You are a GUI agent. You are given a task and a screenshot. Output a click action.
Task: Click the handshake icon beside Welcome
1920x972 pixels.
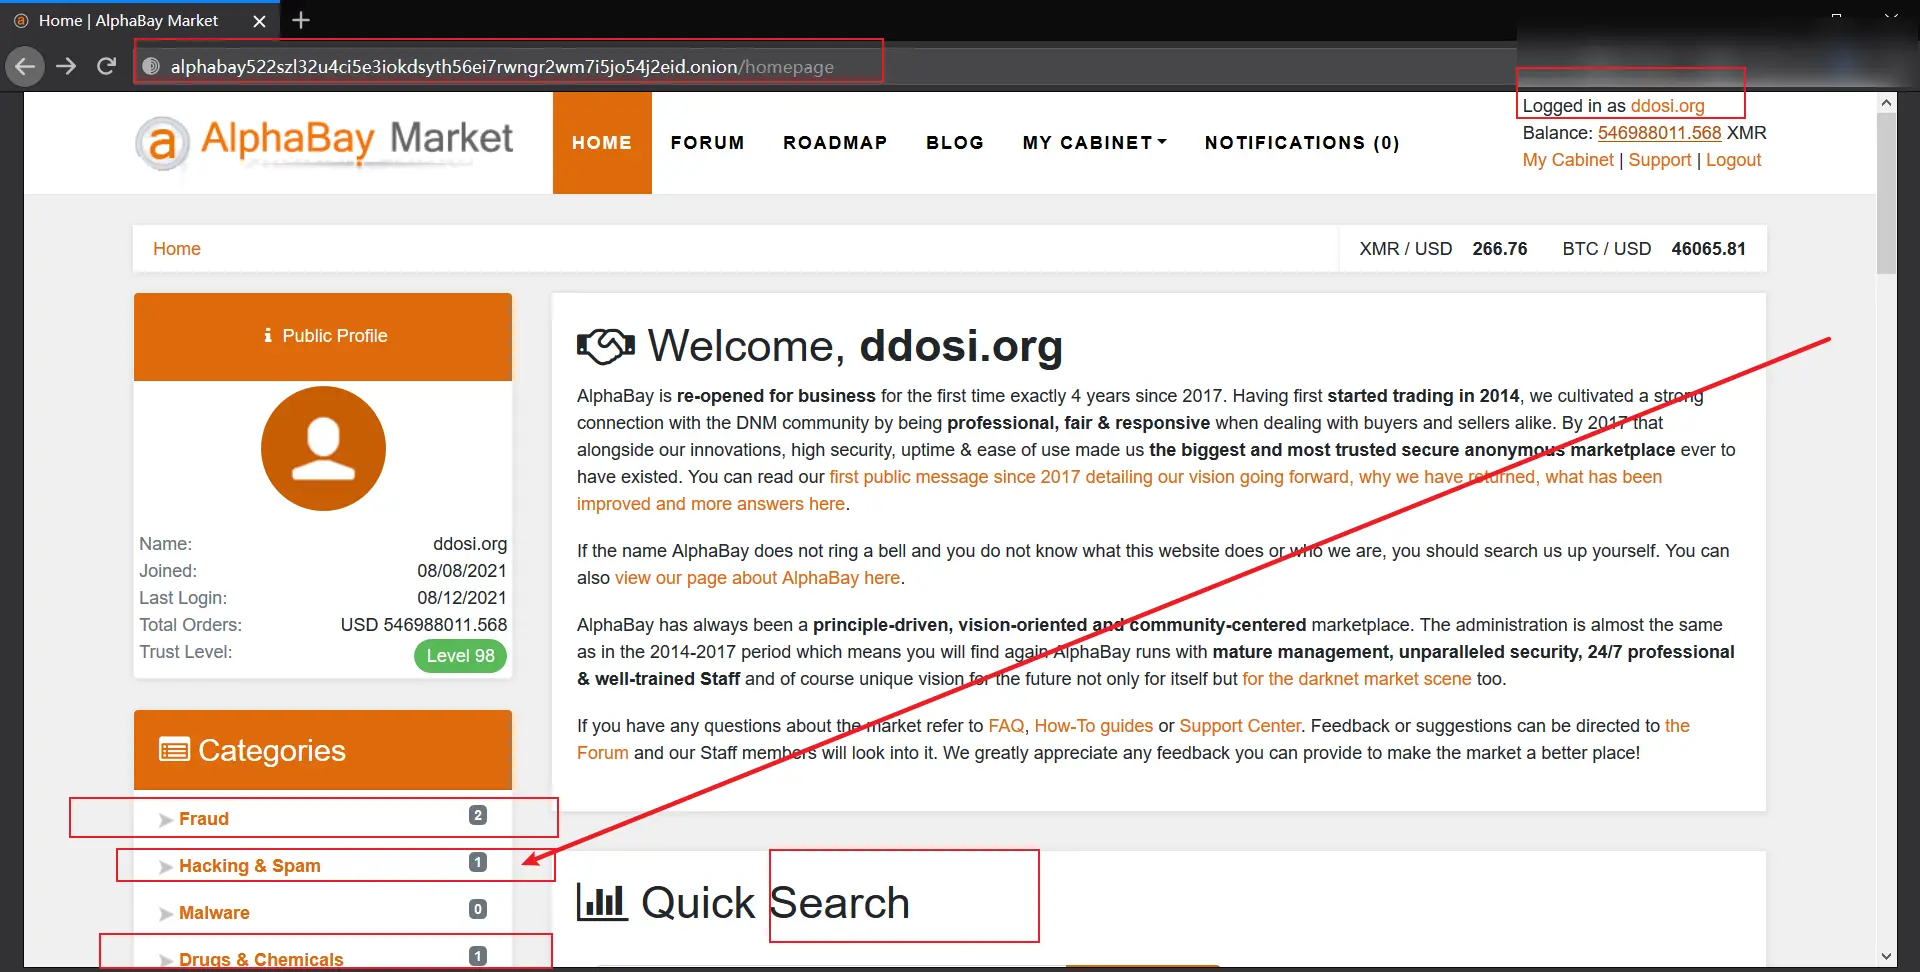pyautogui.click(x=606, y=346)
